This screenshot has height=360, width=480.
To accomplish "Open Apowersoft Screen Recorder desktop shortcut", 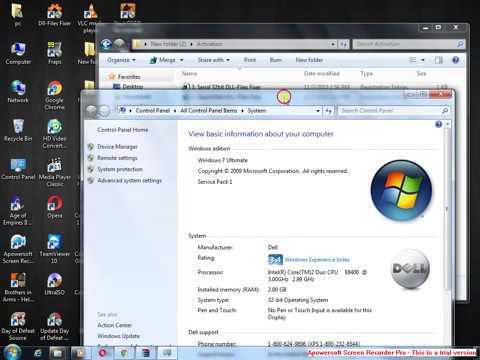I will [18, 248].
